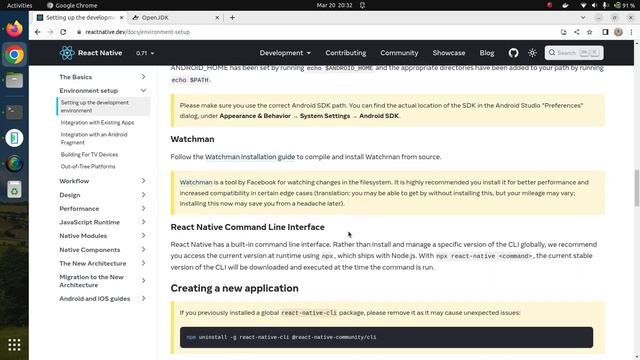Screen dimensions: 640x360
Task: Reload the page with refresh icon
Action: tap(63, 32)
